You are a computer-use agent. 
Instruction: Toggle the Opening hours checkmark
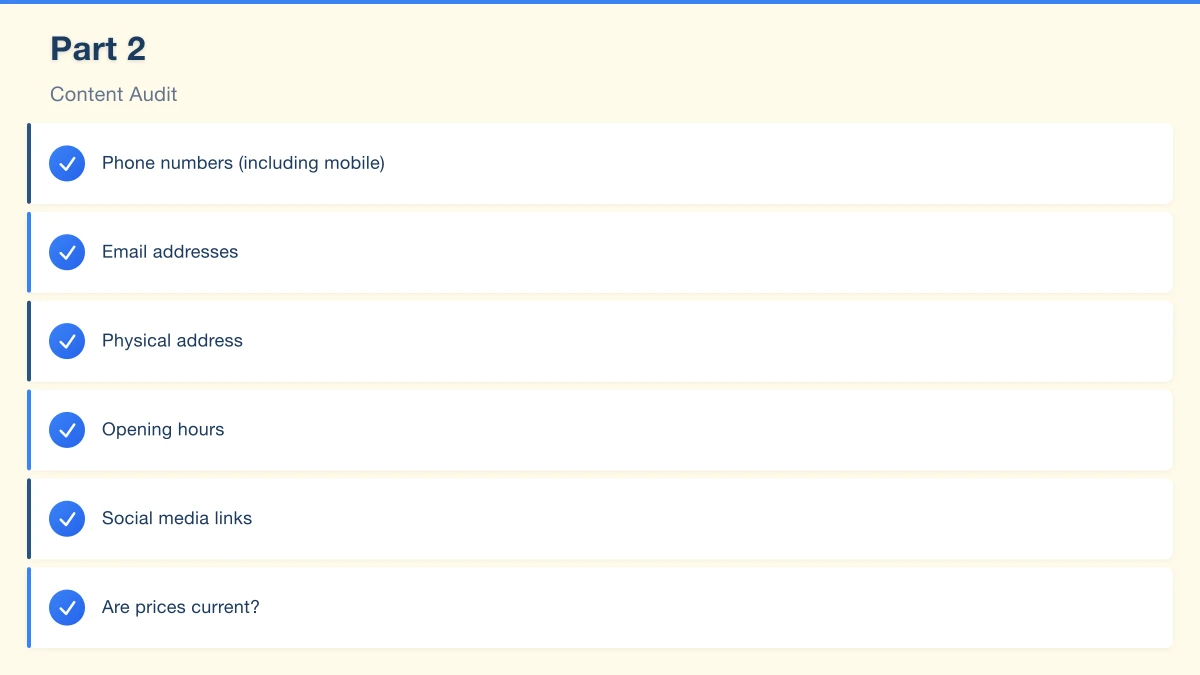pyautogui.click(x=67, y=430)
